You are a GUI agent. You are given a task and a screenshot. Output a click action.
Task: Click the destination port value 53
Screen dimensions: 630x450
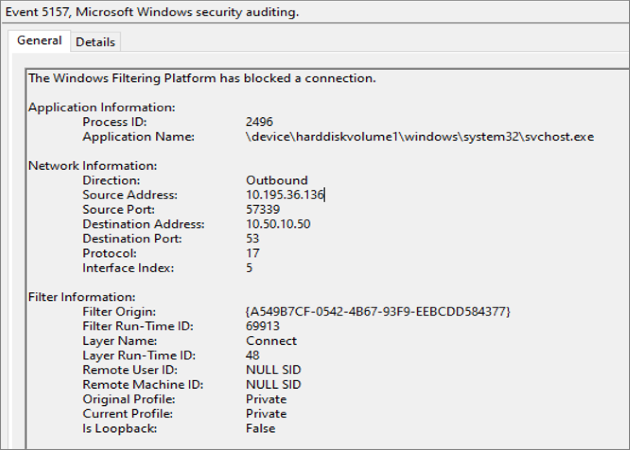253,239
